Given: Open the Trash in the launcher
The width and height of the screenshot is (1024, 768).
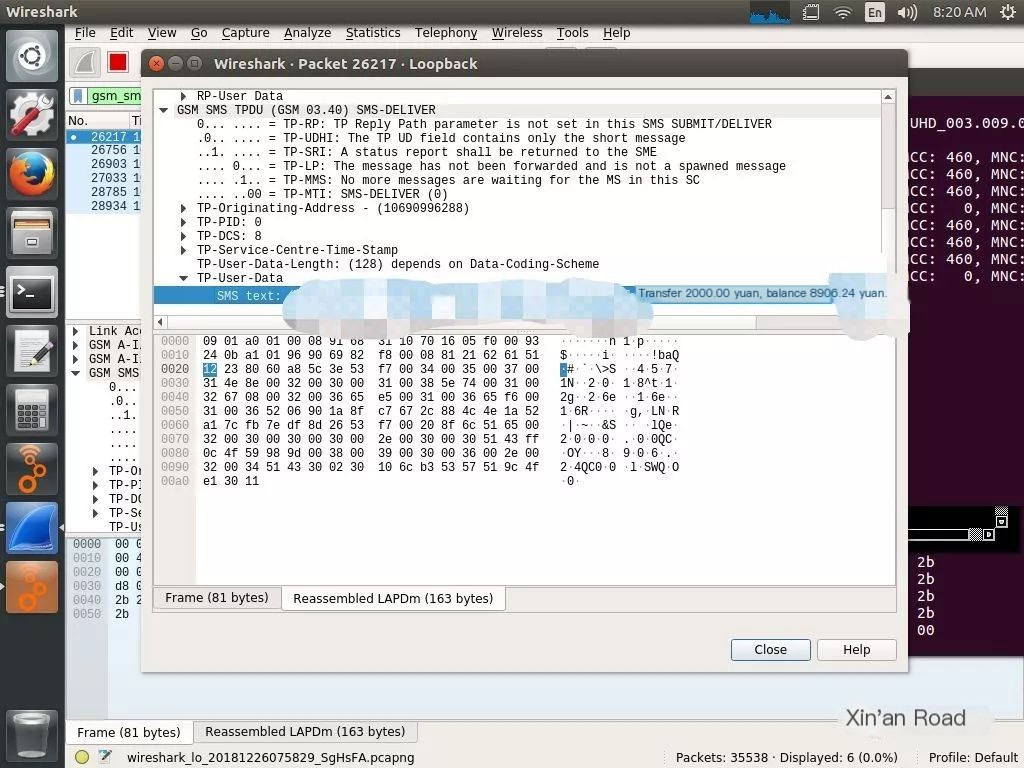Looking at the screenshot, I should (x=31, y=736).
